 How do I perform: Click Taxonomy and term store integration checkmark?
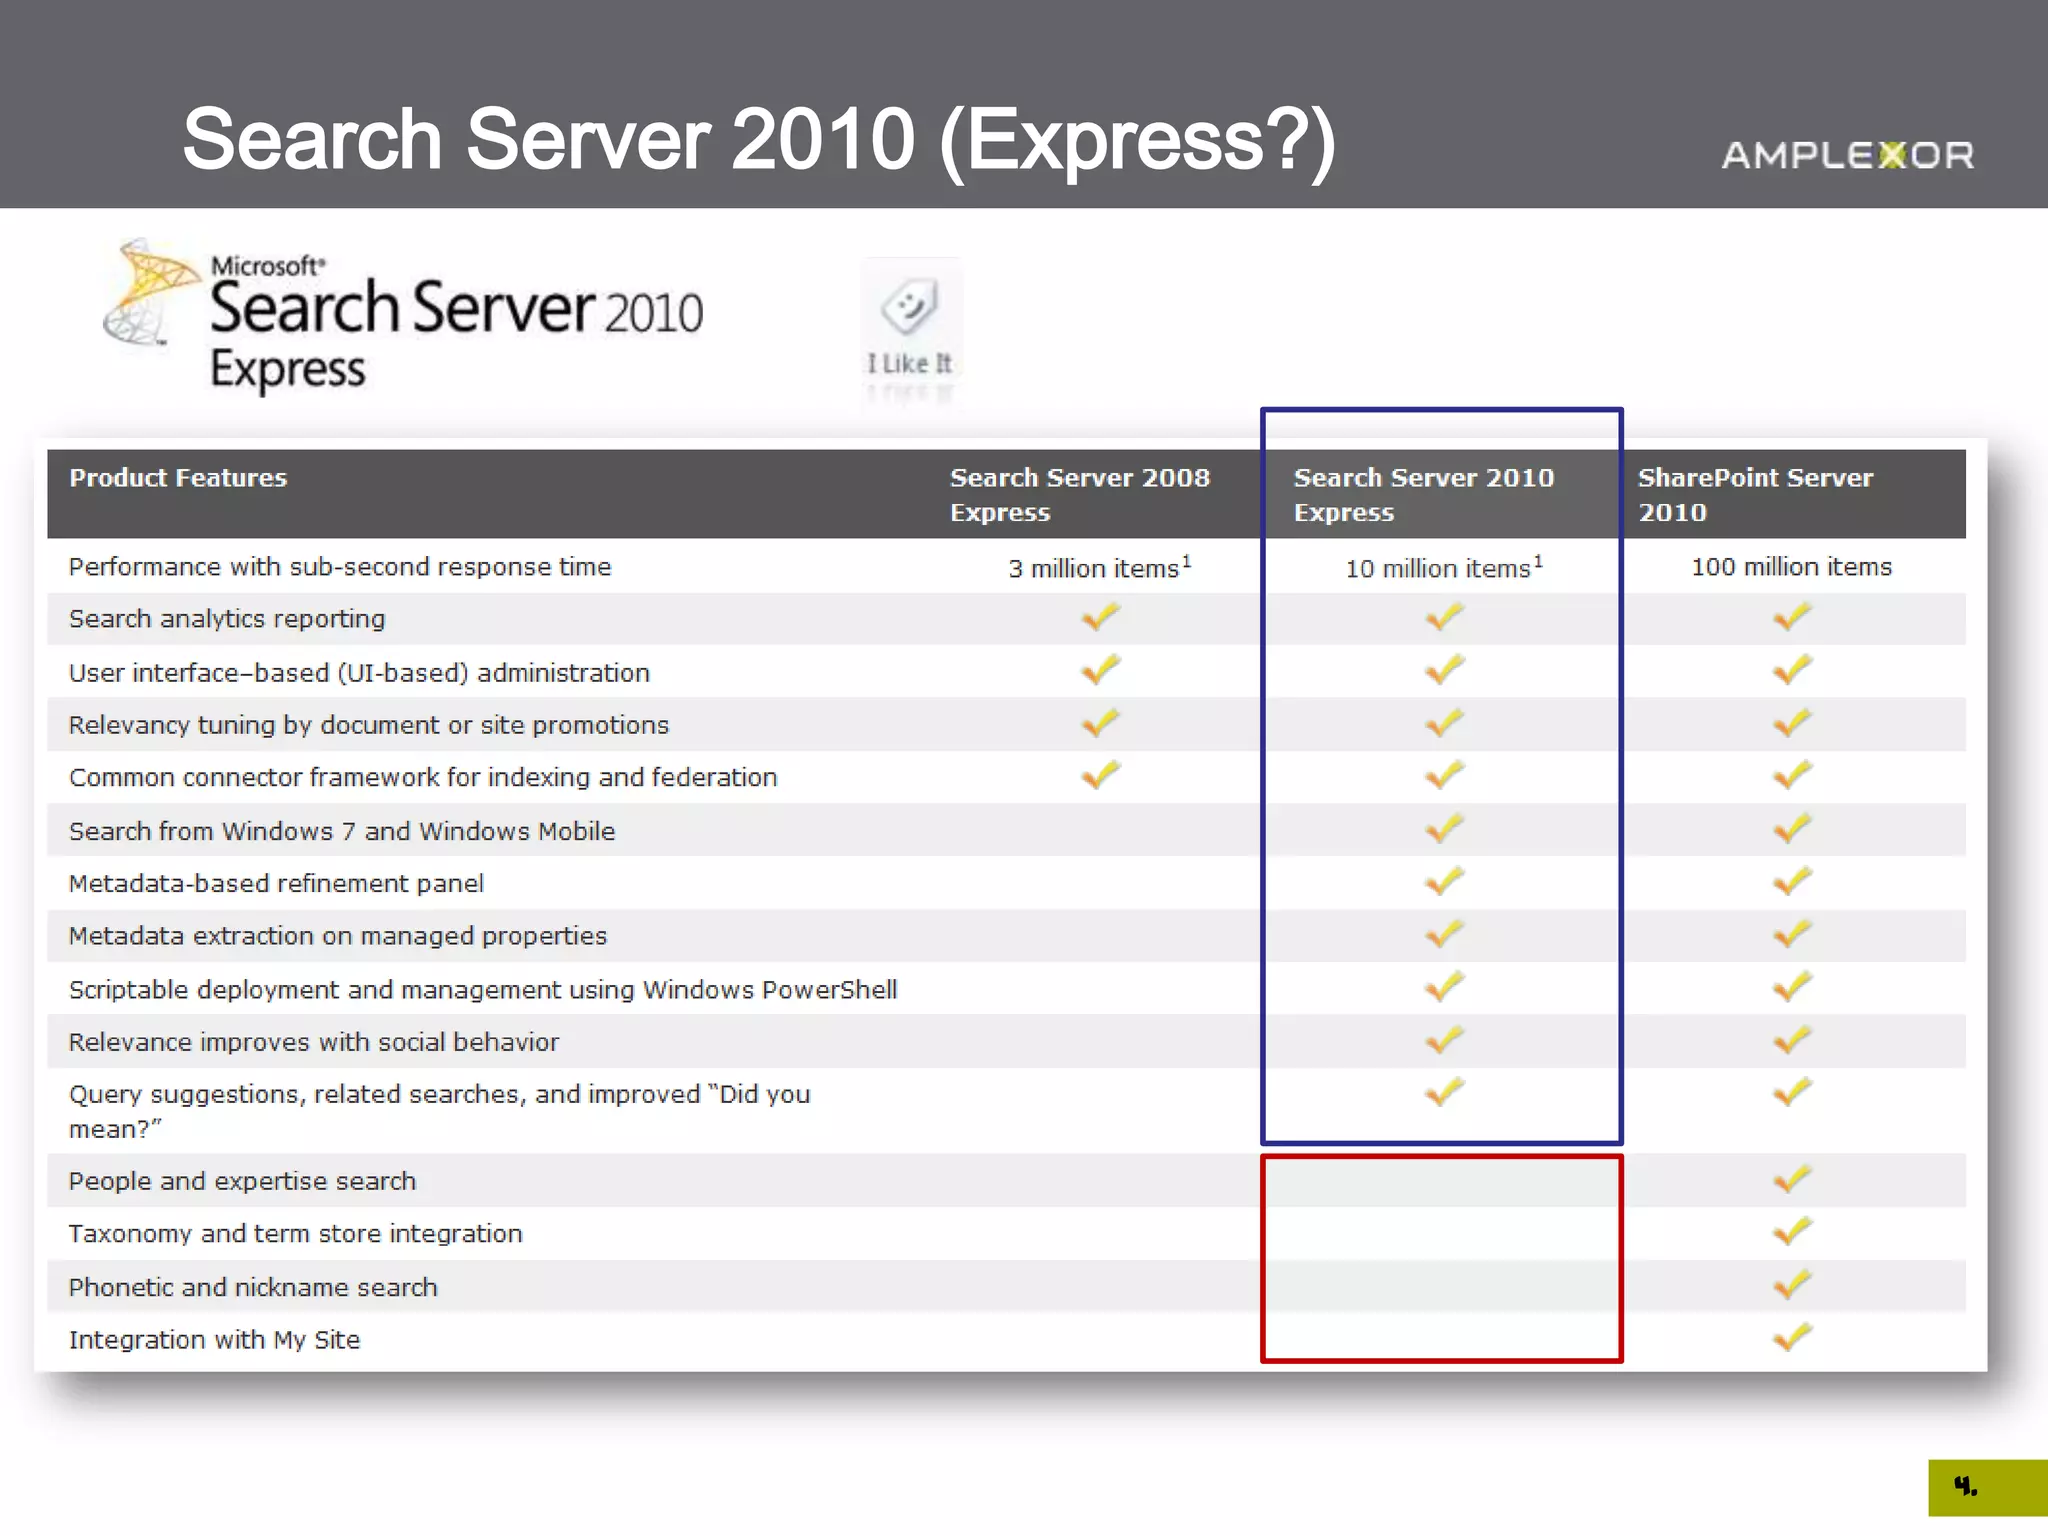point(1792,1231)
